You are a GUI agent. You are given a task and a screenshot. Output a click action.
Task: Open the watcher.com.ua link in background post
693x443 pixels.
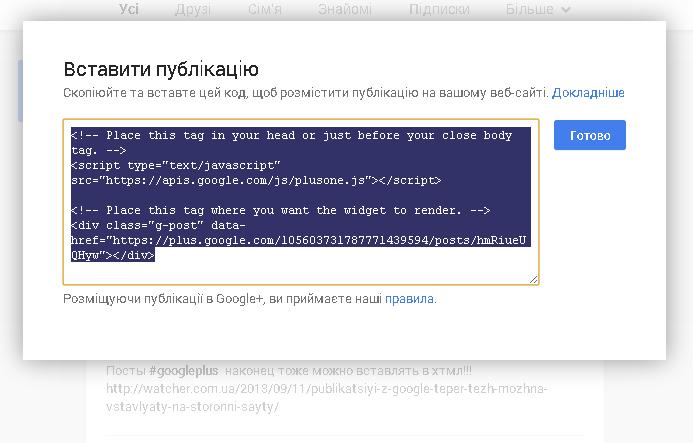point(326,397)
